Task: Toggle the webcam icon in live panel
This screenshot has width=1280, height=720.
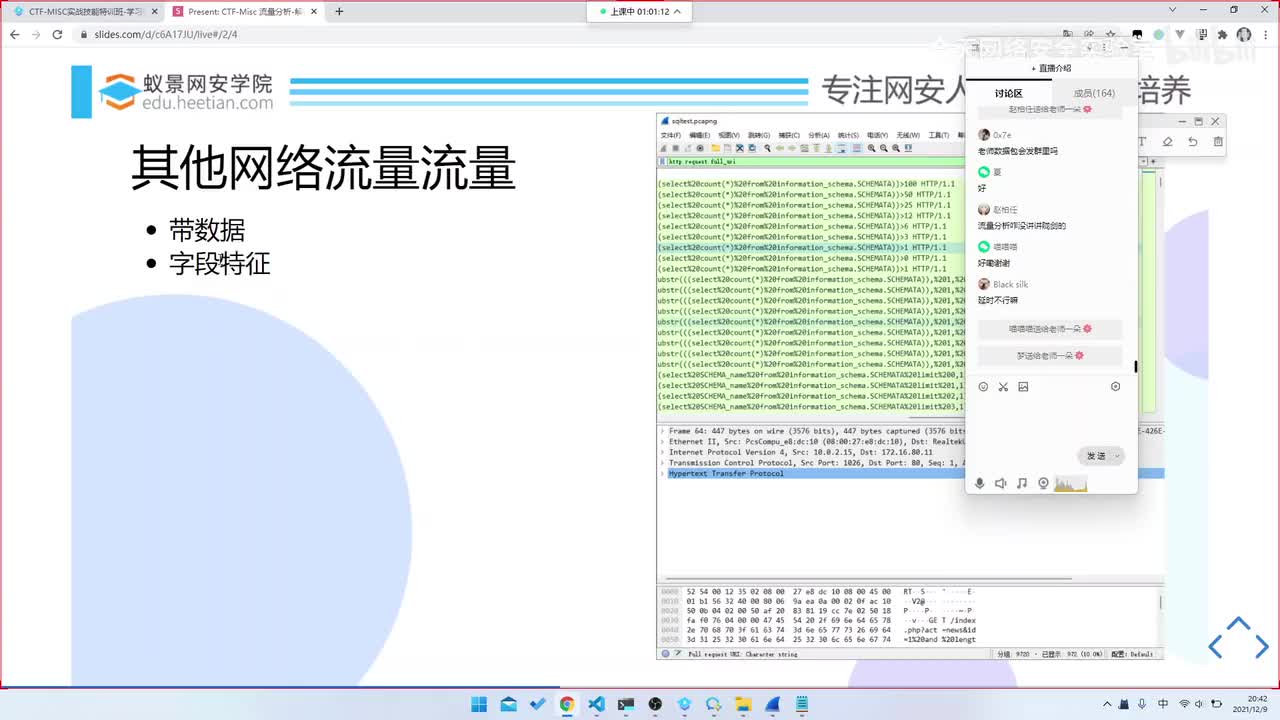Action: pyautogui.click(x=1043, y=483)
